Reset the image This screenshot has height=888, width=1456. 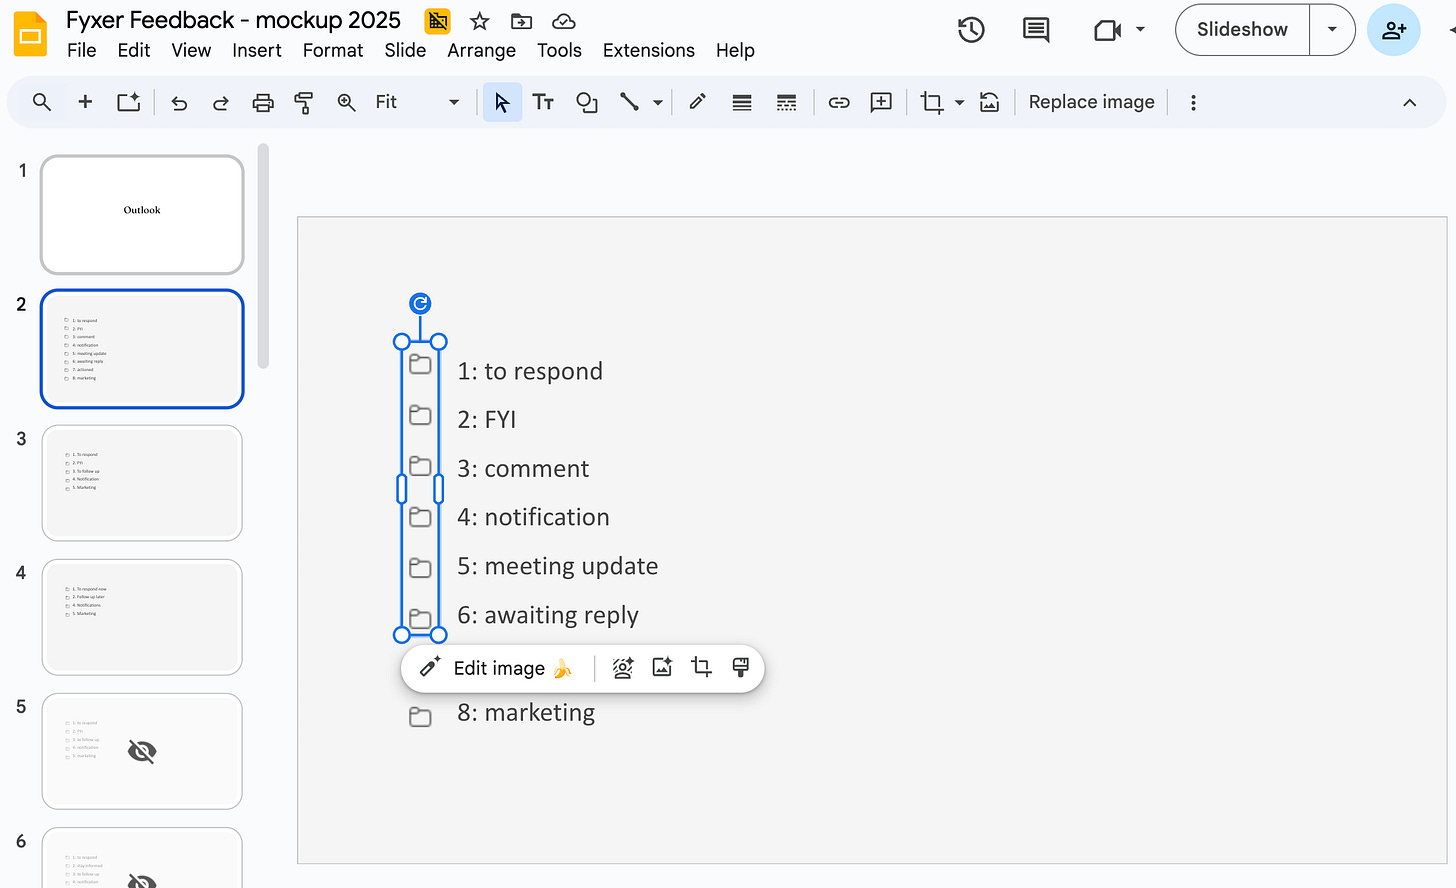click(x=990, y=102)
